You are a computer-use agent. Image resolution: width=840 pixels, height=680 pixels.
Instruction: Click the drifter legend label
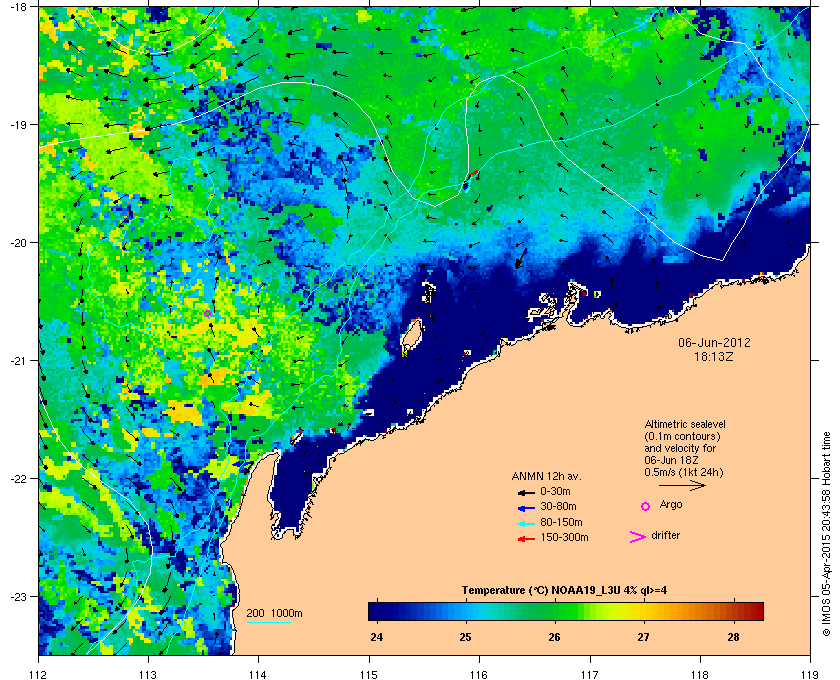666,535
